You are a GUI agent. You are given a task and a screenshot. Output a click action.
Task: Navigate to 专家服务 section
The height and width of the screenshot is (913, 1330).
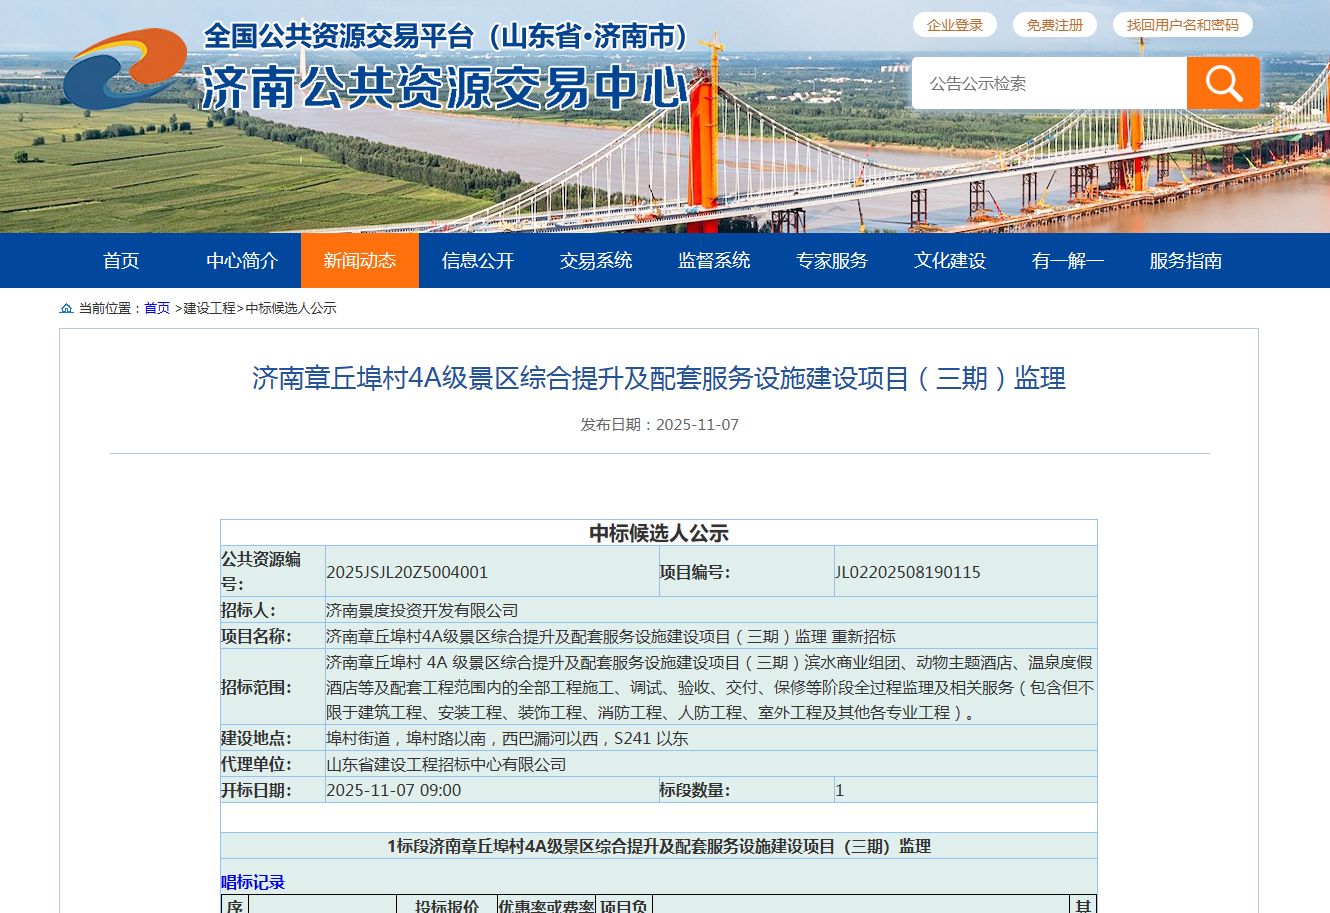(832, 261)
